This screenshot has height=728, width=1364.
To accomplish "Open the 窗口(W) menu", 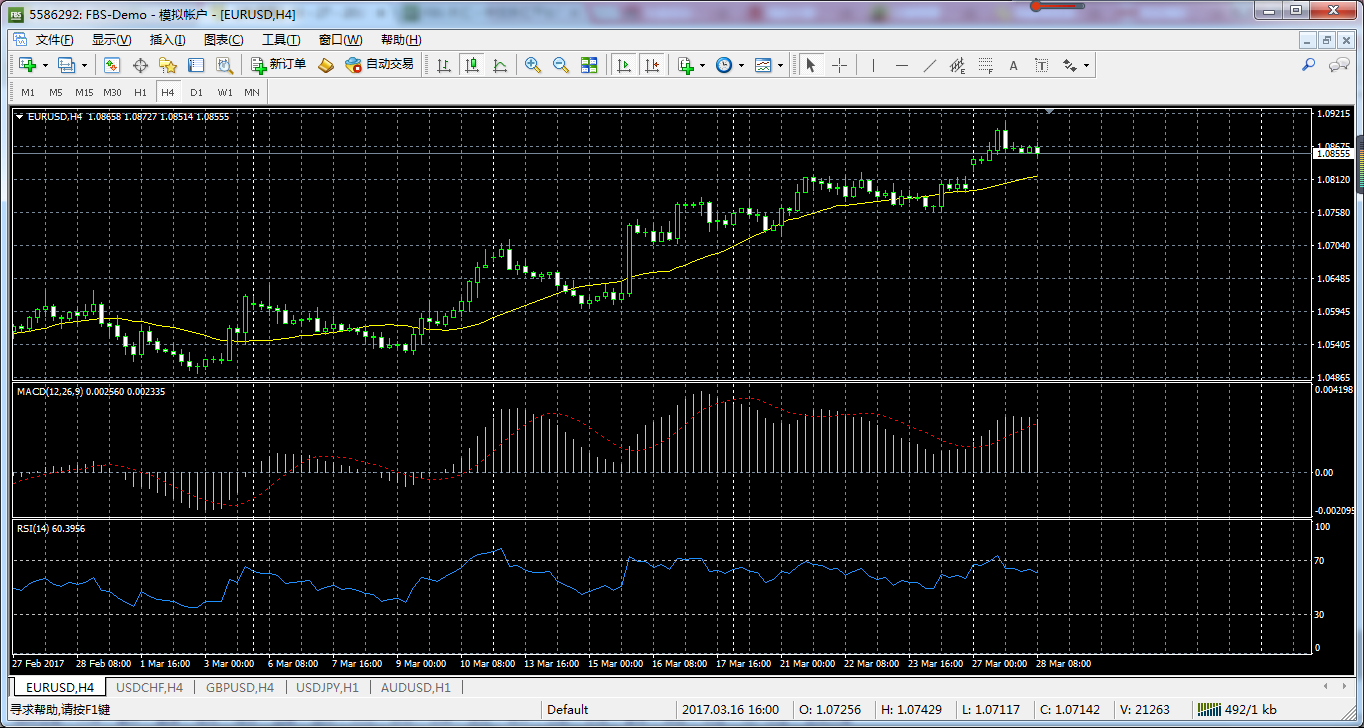I will (341, 40).
